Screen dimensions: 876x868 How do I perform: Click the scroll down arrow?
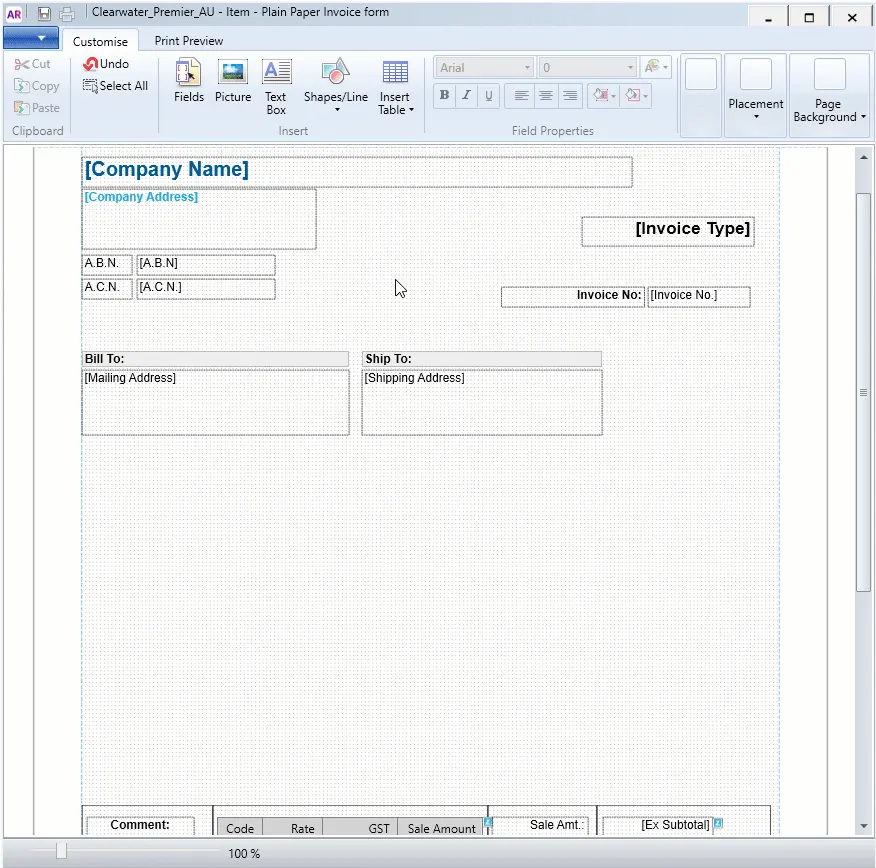pos(864,826)
